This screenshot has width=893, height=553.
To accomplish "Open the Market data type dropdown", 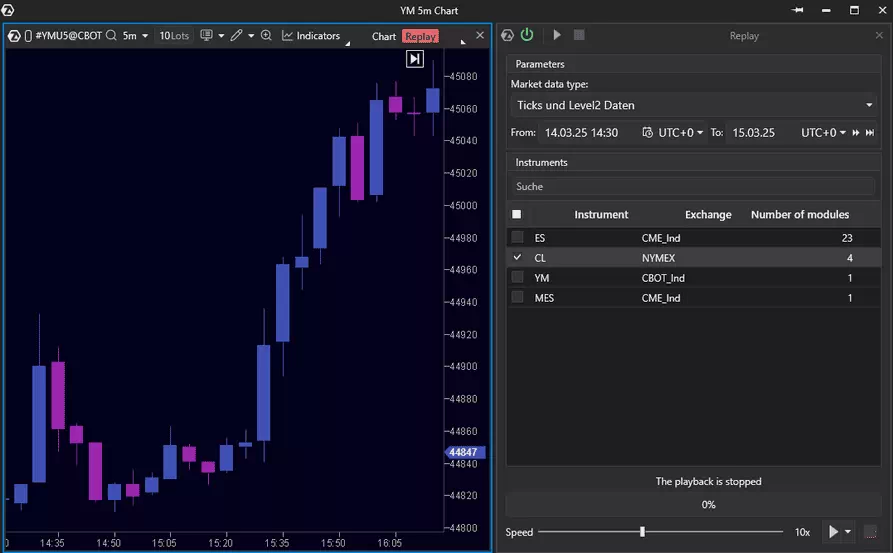I will (693, 105).
